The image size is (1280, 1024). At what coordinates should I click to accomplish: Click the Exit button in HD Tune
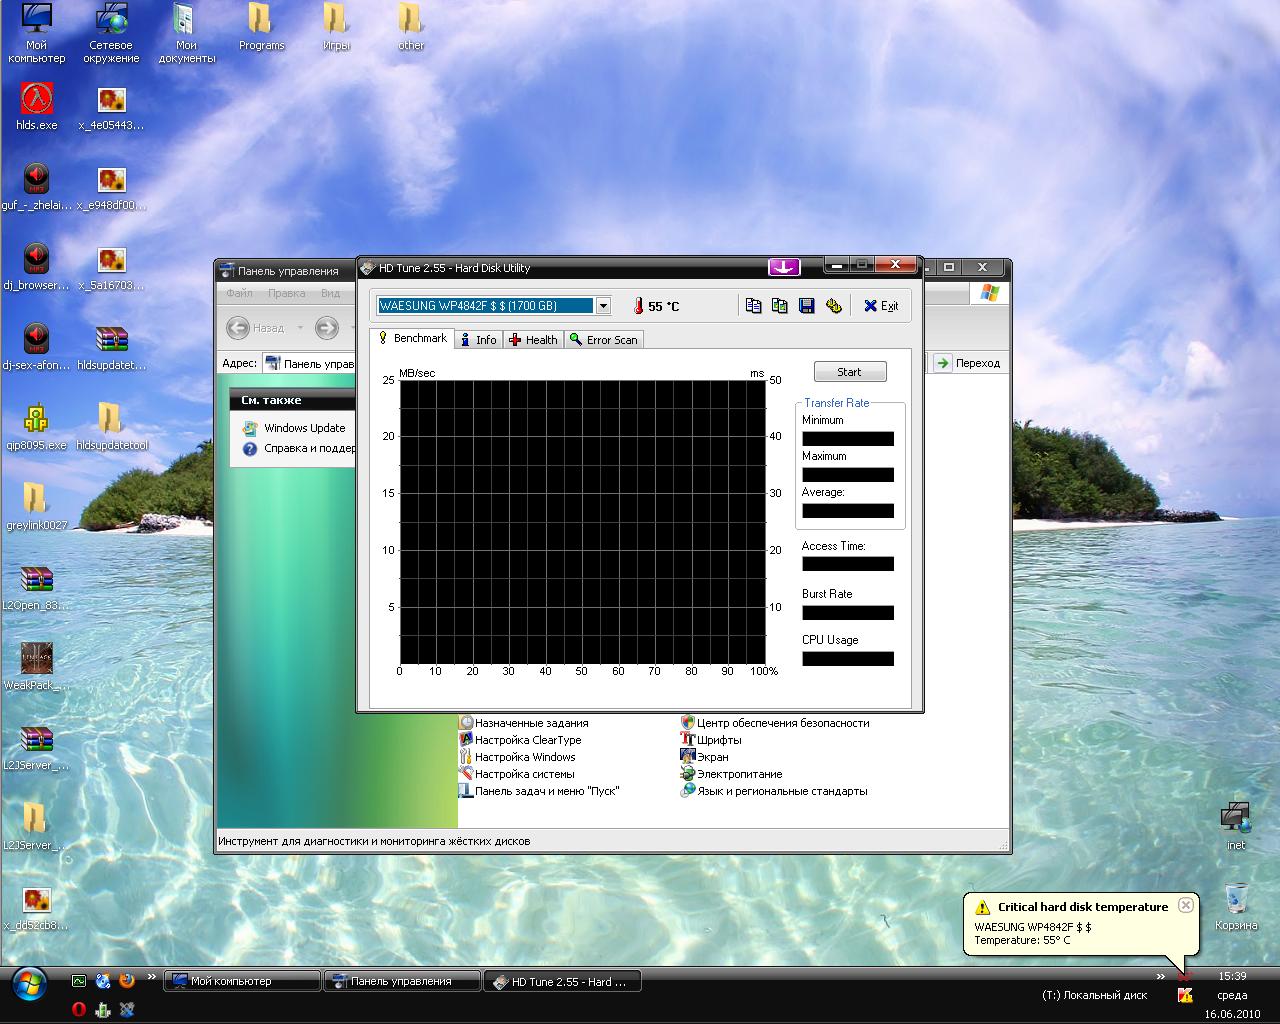pyautogui.click(x=881, y=306)
